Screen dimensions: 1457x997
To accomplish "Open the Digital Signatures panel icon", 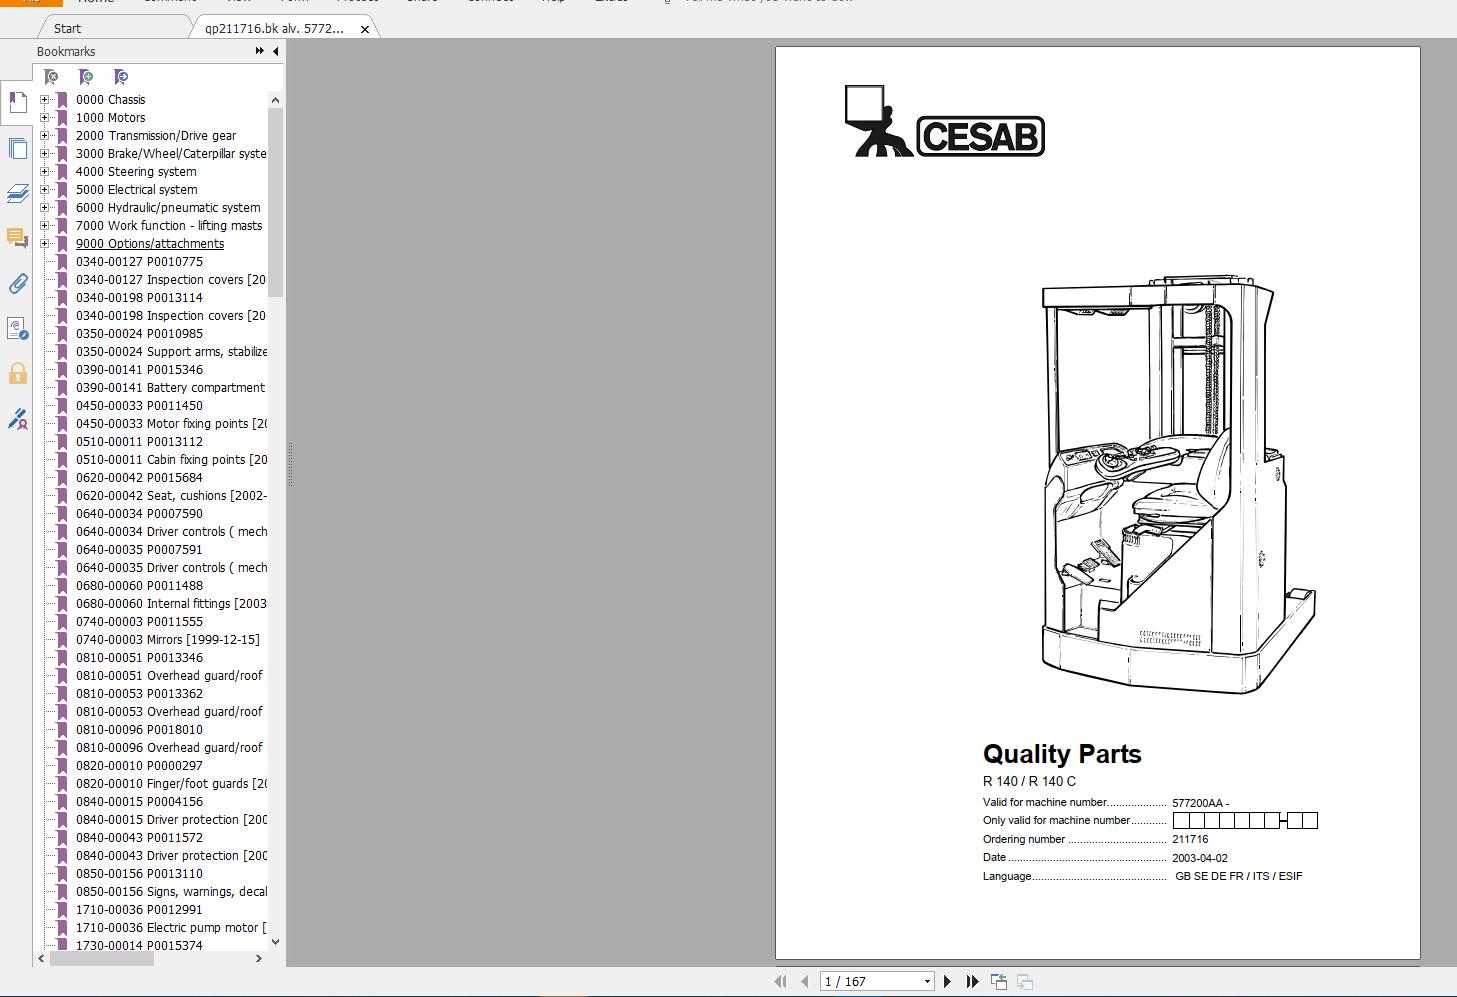I will coord(17,329).
